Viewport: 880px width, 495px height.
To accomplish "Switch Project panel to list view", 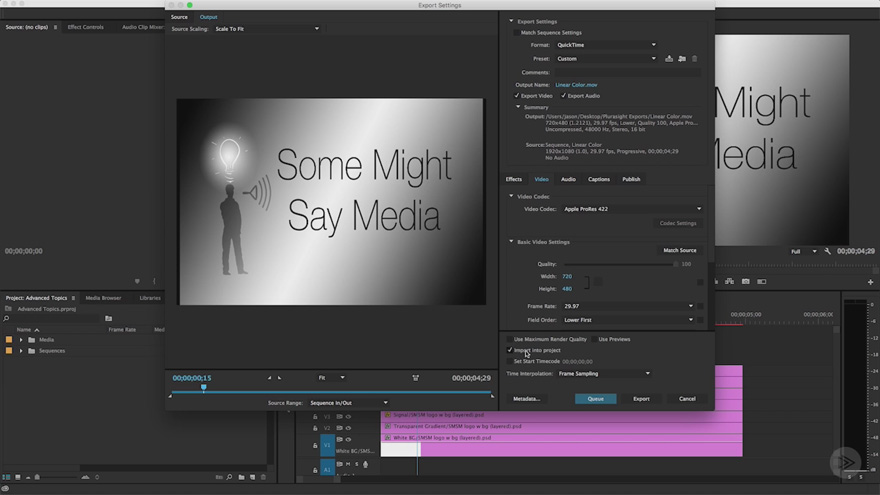I will (6, 477).
